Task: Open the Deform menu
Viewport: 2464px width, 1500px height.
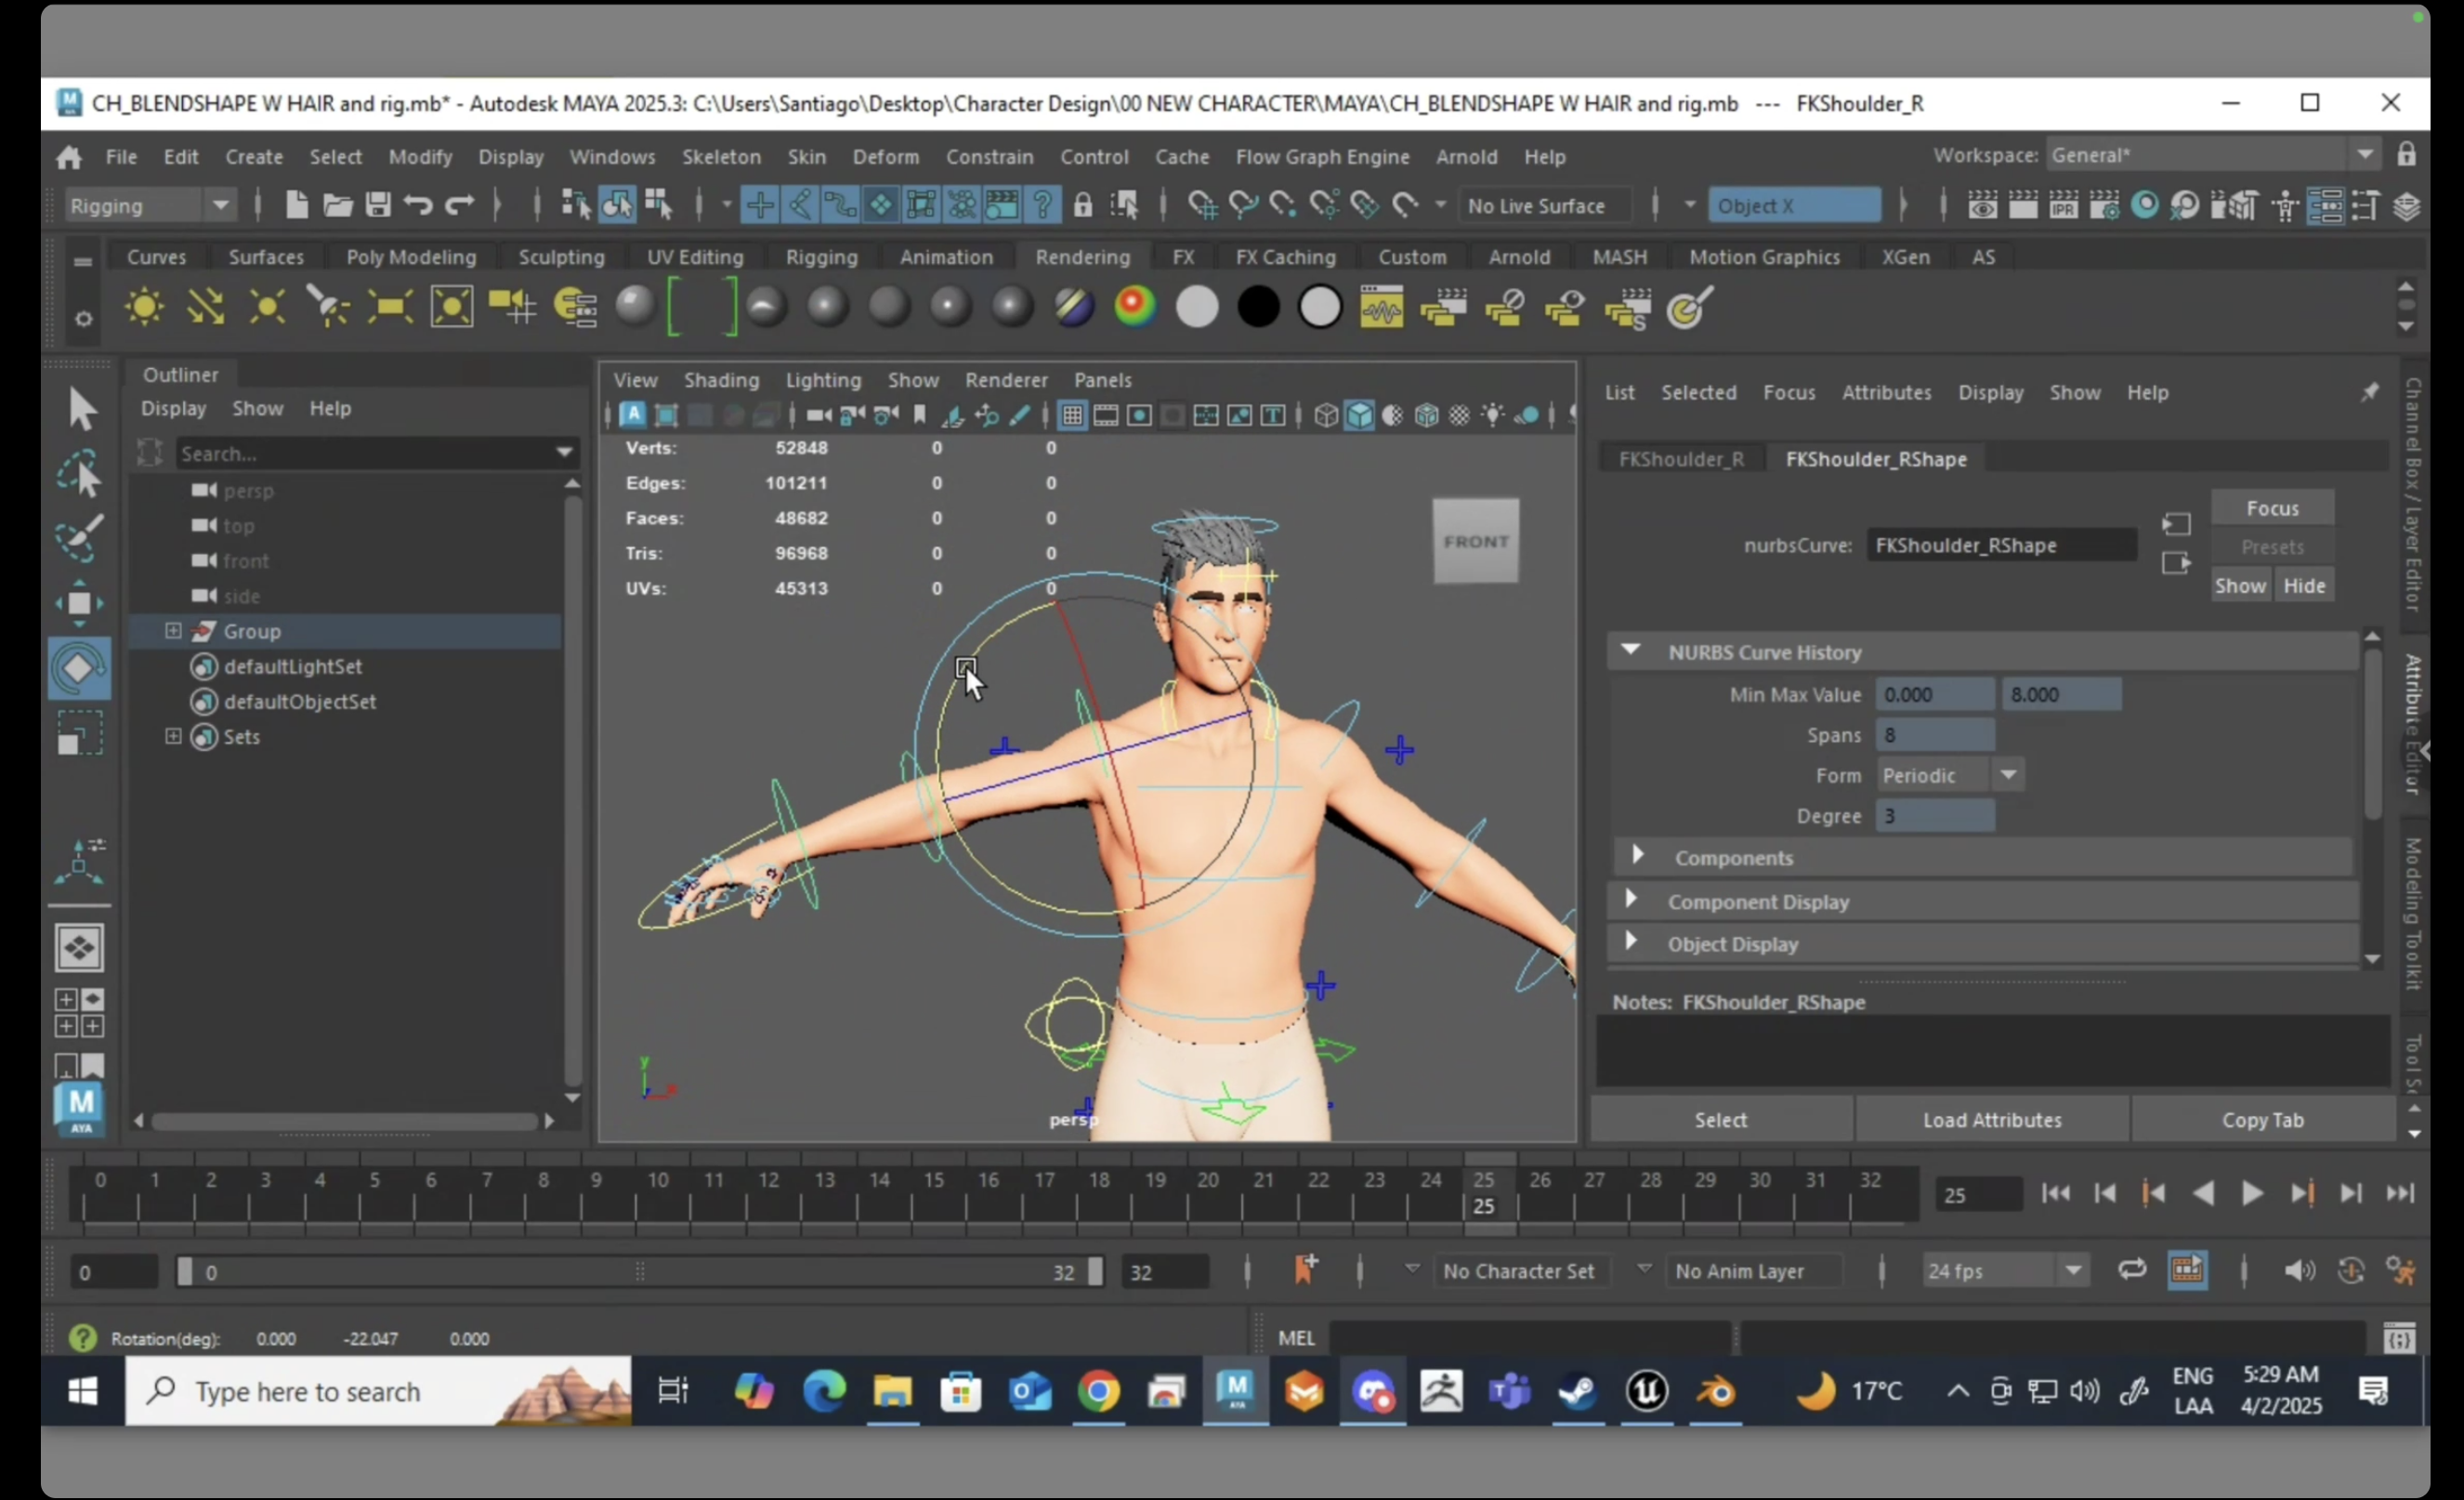Action: (885, 157)
